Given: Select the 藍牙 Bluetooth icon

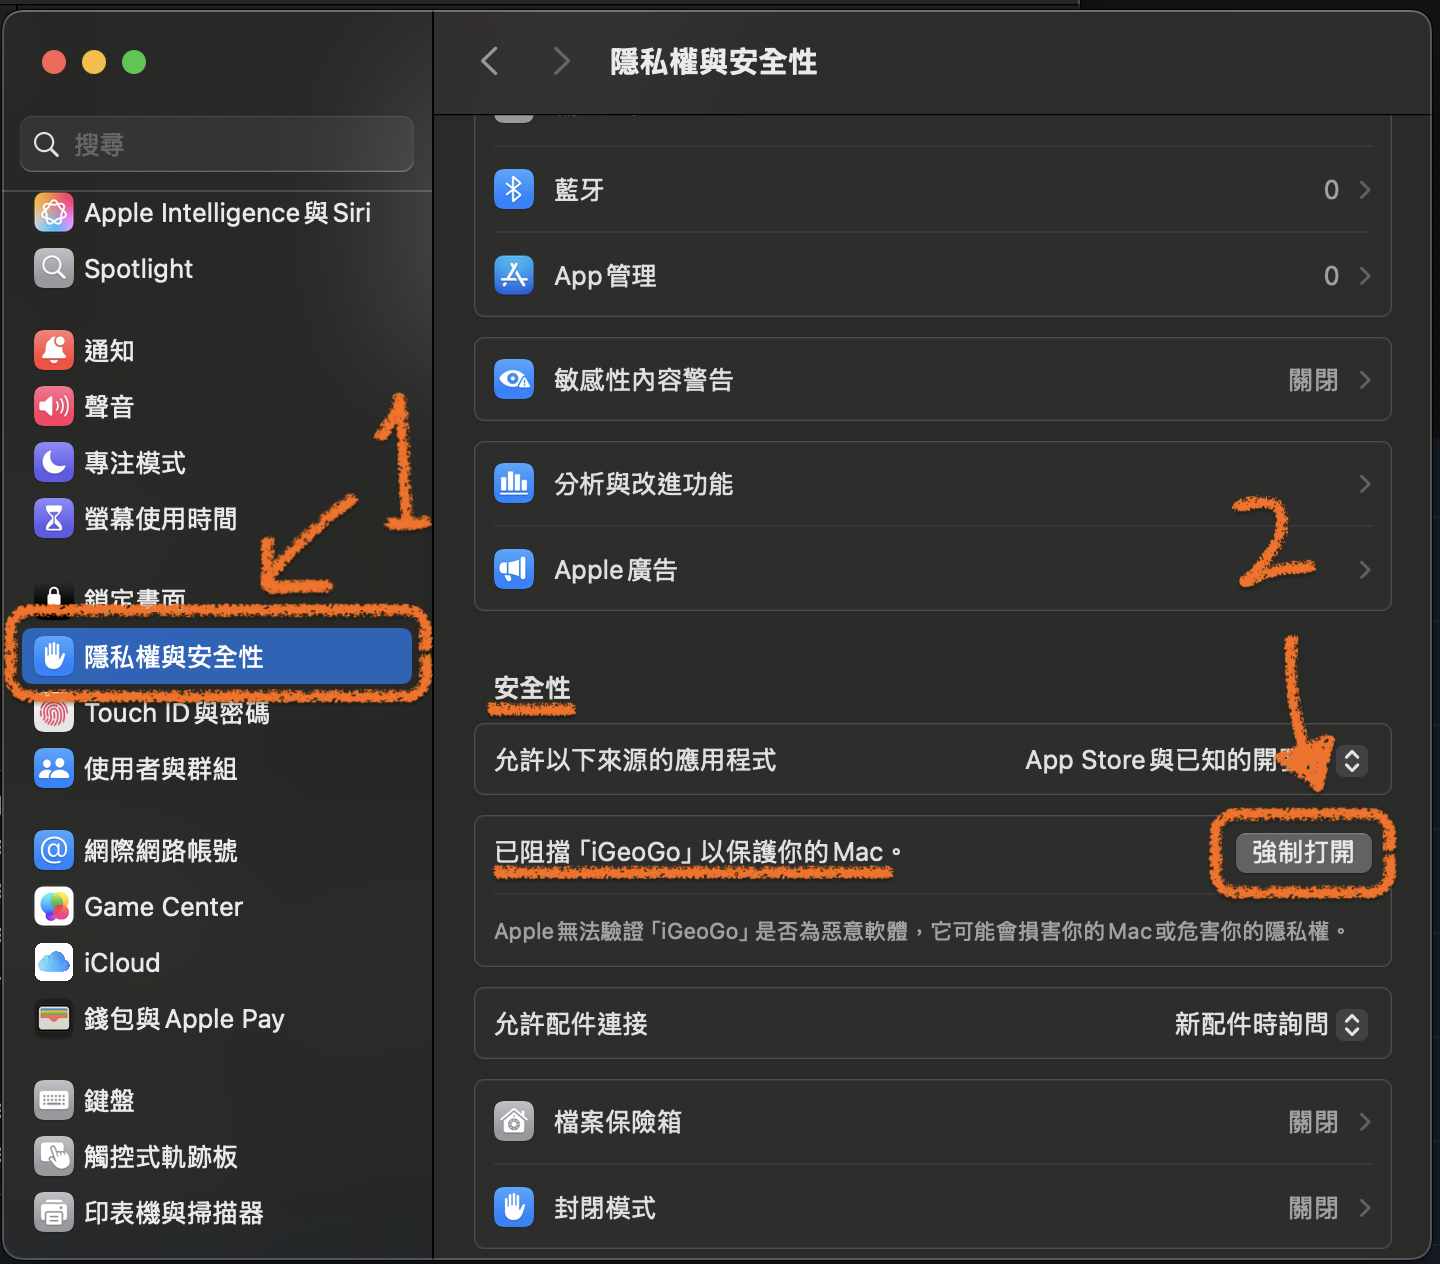Looking at the screenshot, I should (x=513, y=189).
